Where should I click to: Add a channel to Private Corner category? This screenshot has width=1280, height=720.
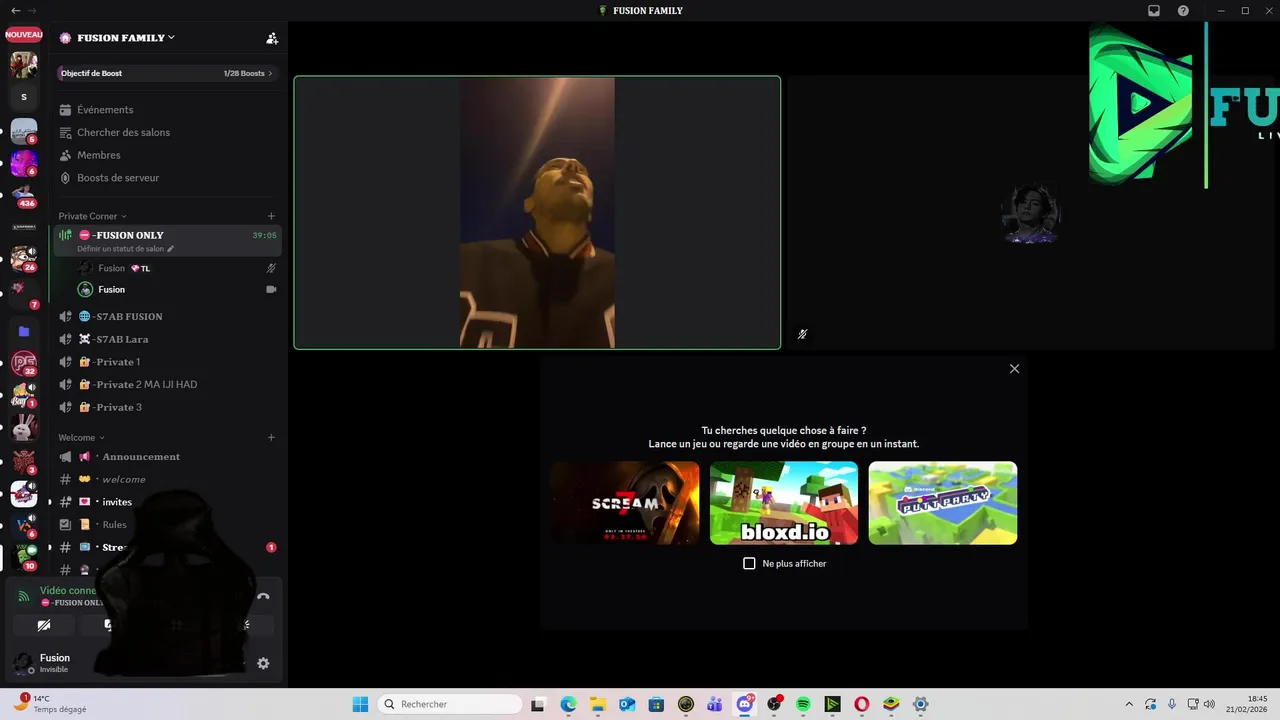point(271,216)
